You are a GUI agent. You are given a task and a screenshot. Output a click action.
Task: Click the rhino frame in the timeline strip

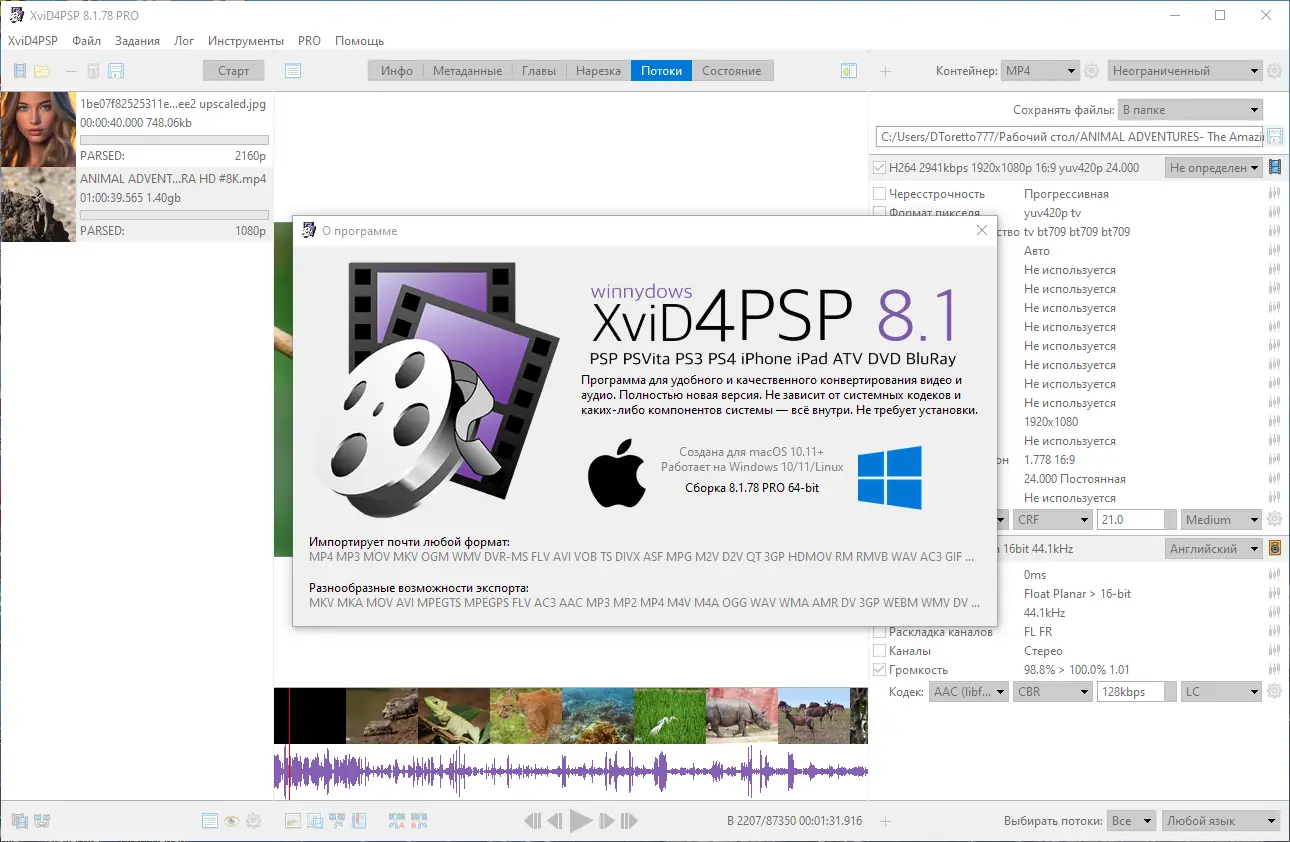tap(742, 715)
